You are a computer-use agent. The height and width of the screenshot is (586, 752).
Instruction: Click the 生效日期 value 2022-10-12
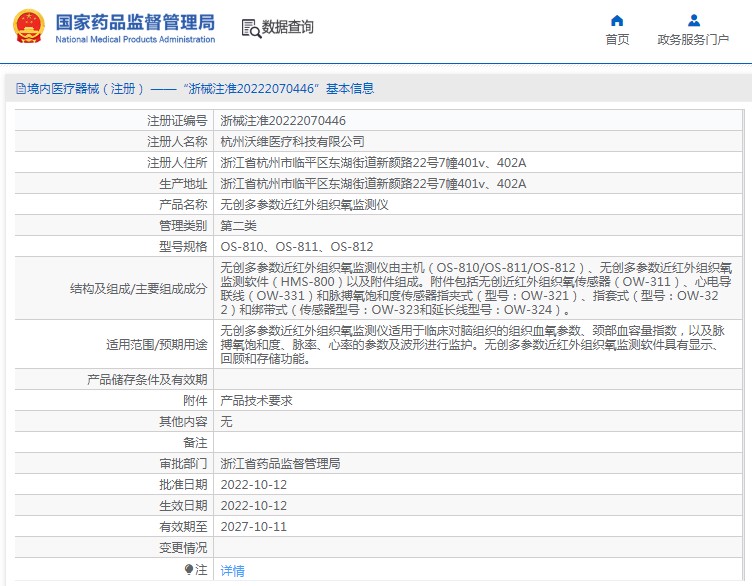(254, 506)
